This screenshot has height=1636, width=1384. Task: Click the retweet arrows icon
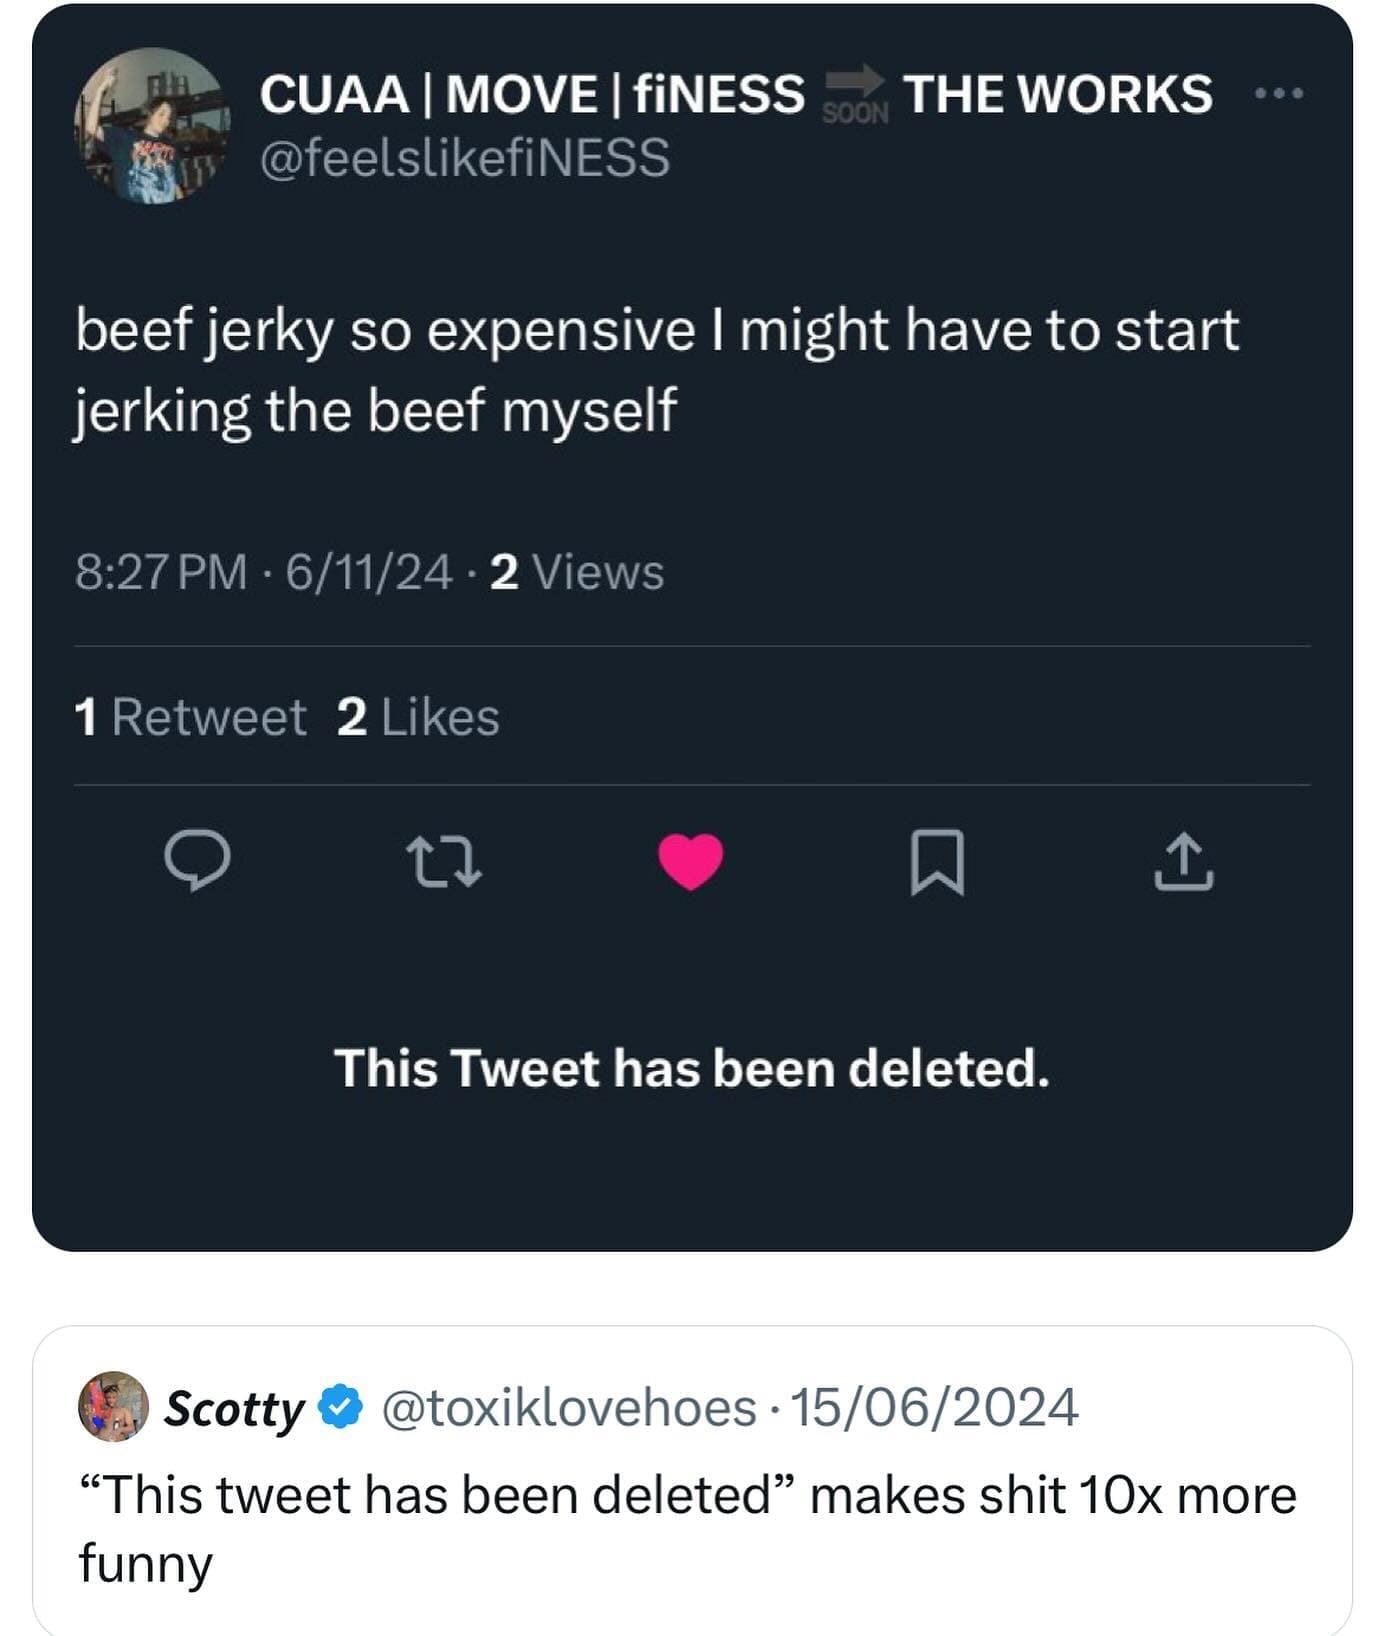click(444, 862)
